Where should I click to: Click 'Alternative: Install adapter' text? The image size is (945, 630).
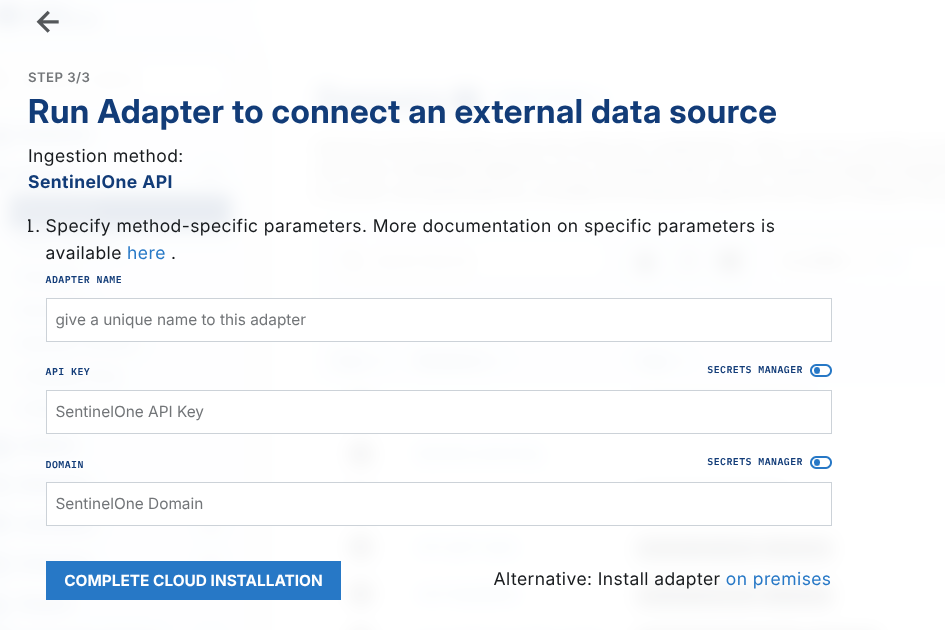click(x=606, y=579)
